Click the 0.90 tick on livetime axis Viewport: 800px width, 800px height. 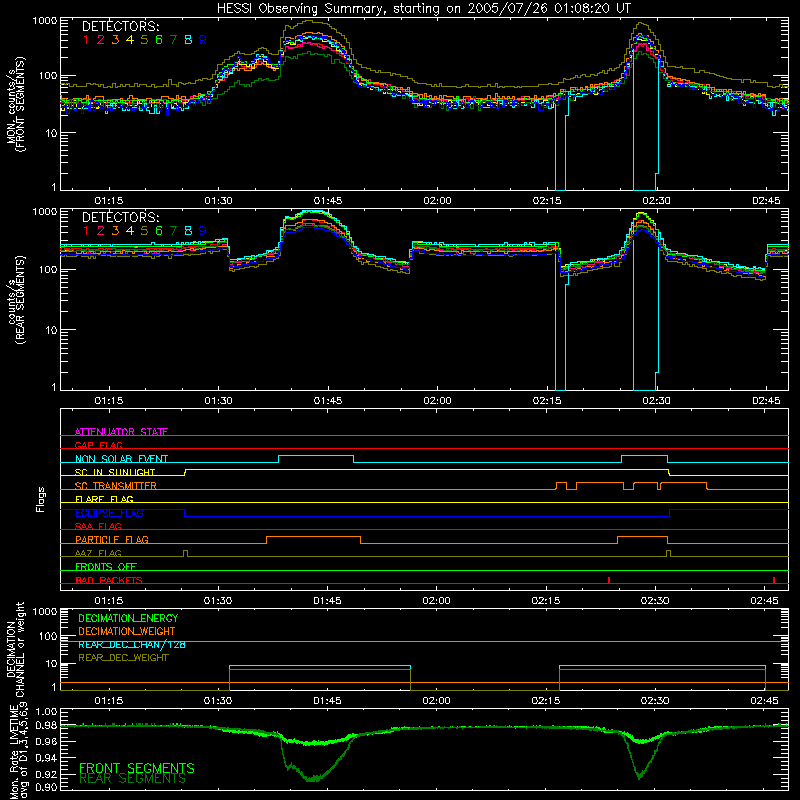click(47, 787)
